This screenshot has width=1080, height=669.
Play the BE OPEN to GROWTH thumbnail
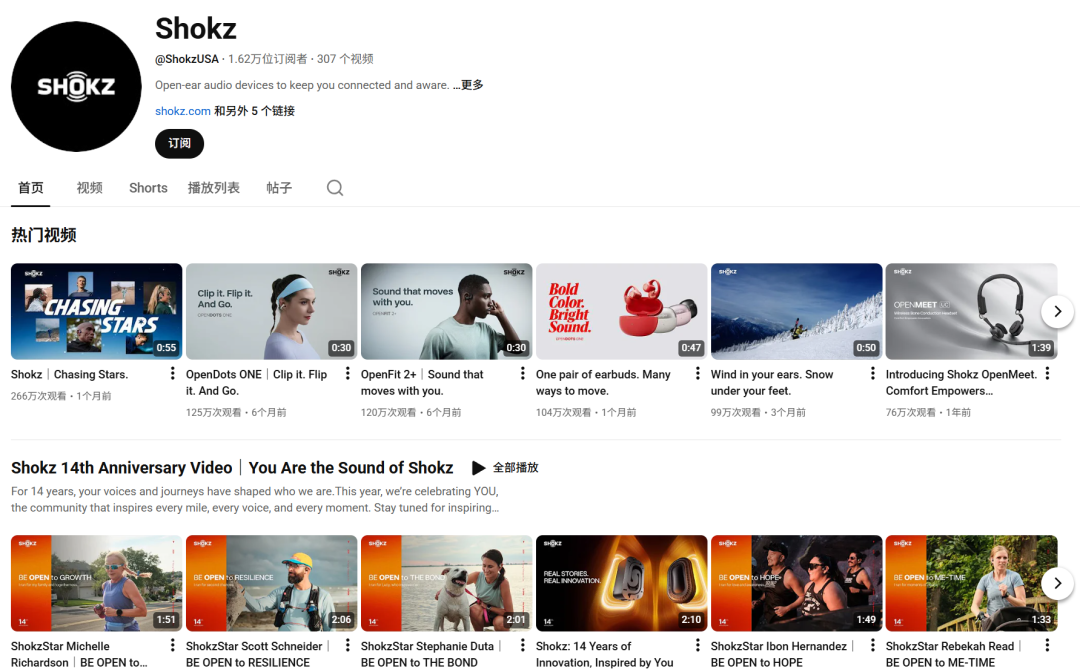pos(96,584)
